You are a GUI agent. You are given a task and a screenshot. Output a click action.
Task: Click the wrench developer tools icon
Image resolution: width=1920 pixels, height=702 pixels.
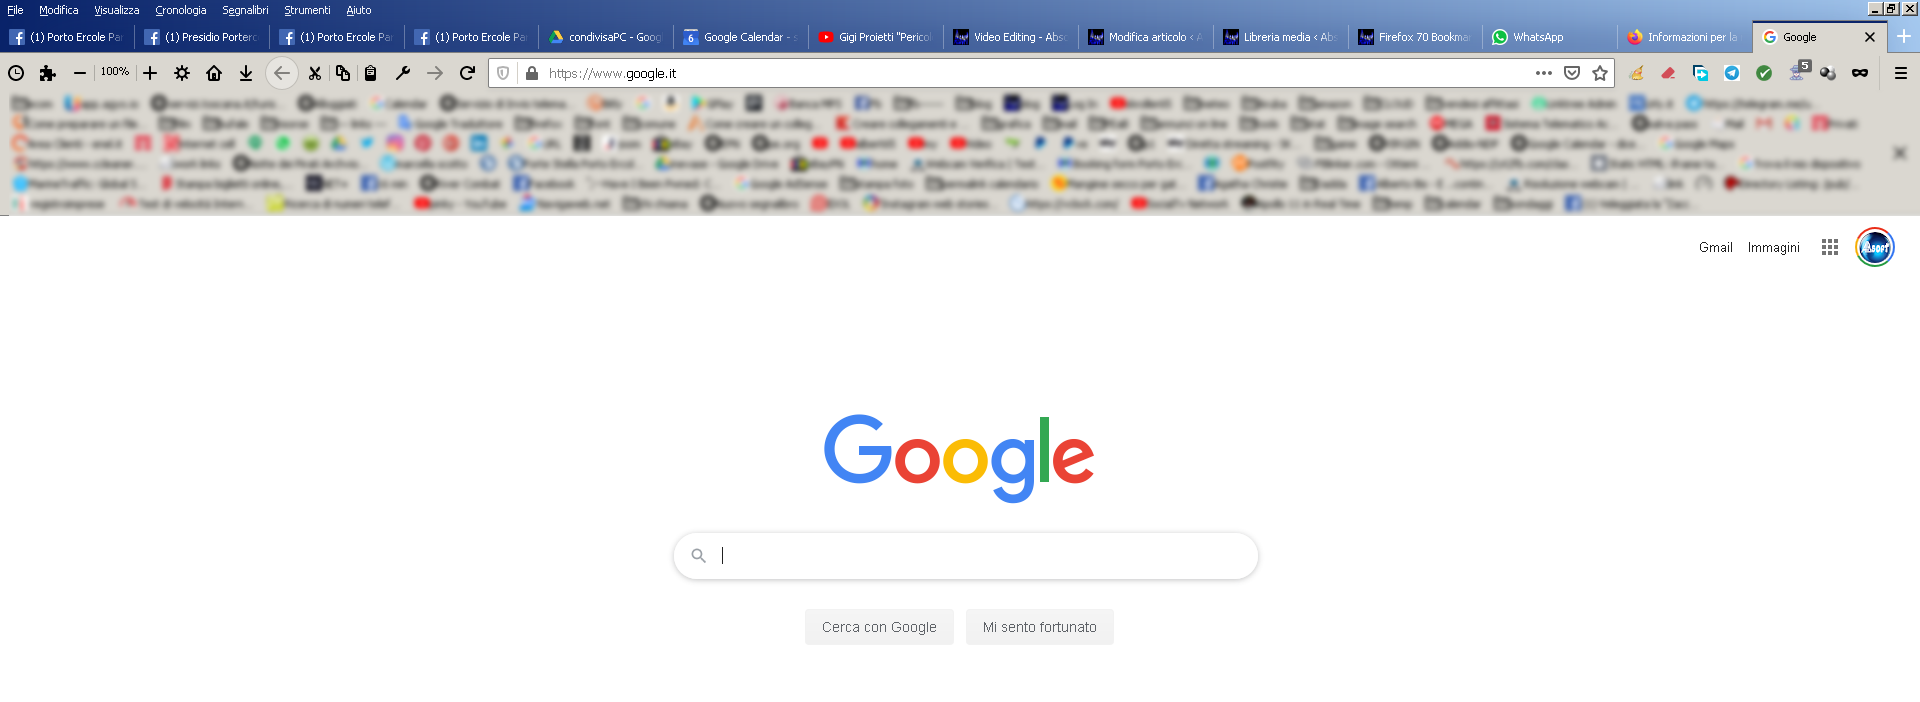403,73
